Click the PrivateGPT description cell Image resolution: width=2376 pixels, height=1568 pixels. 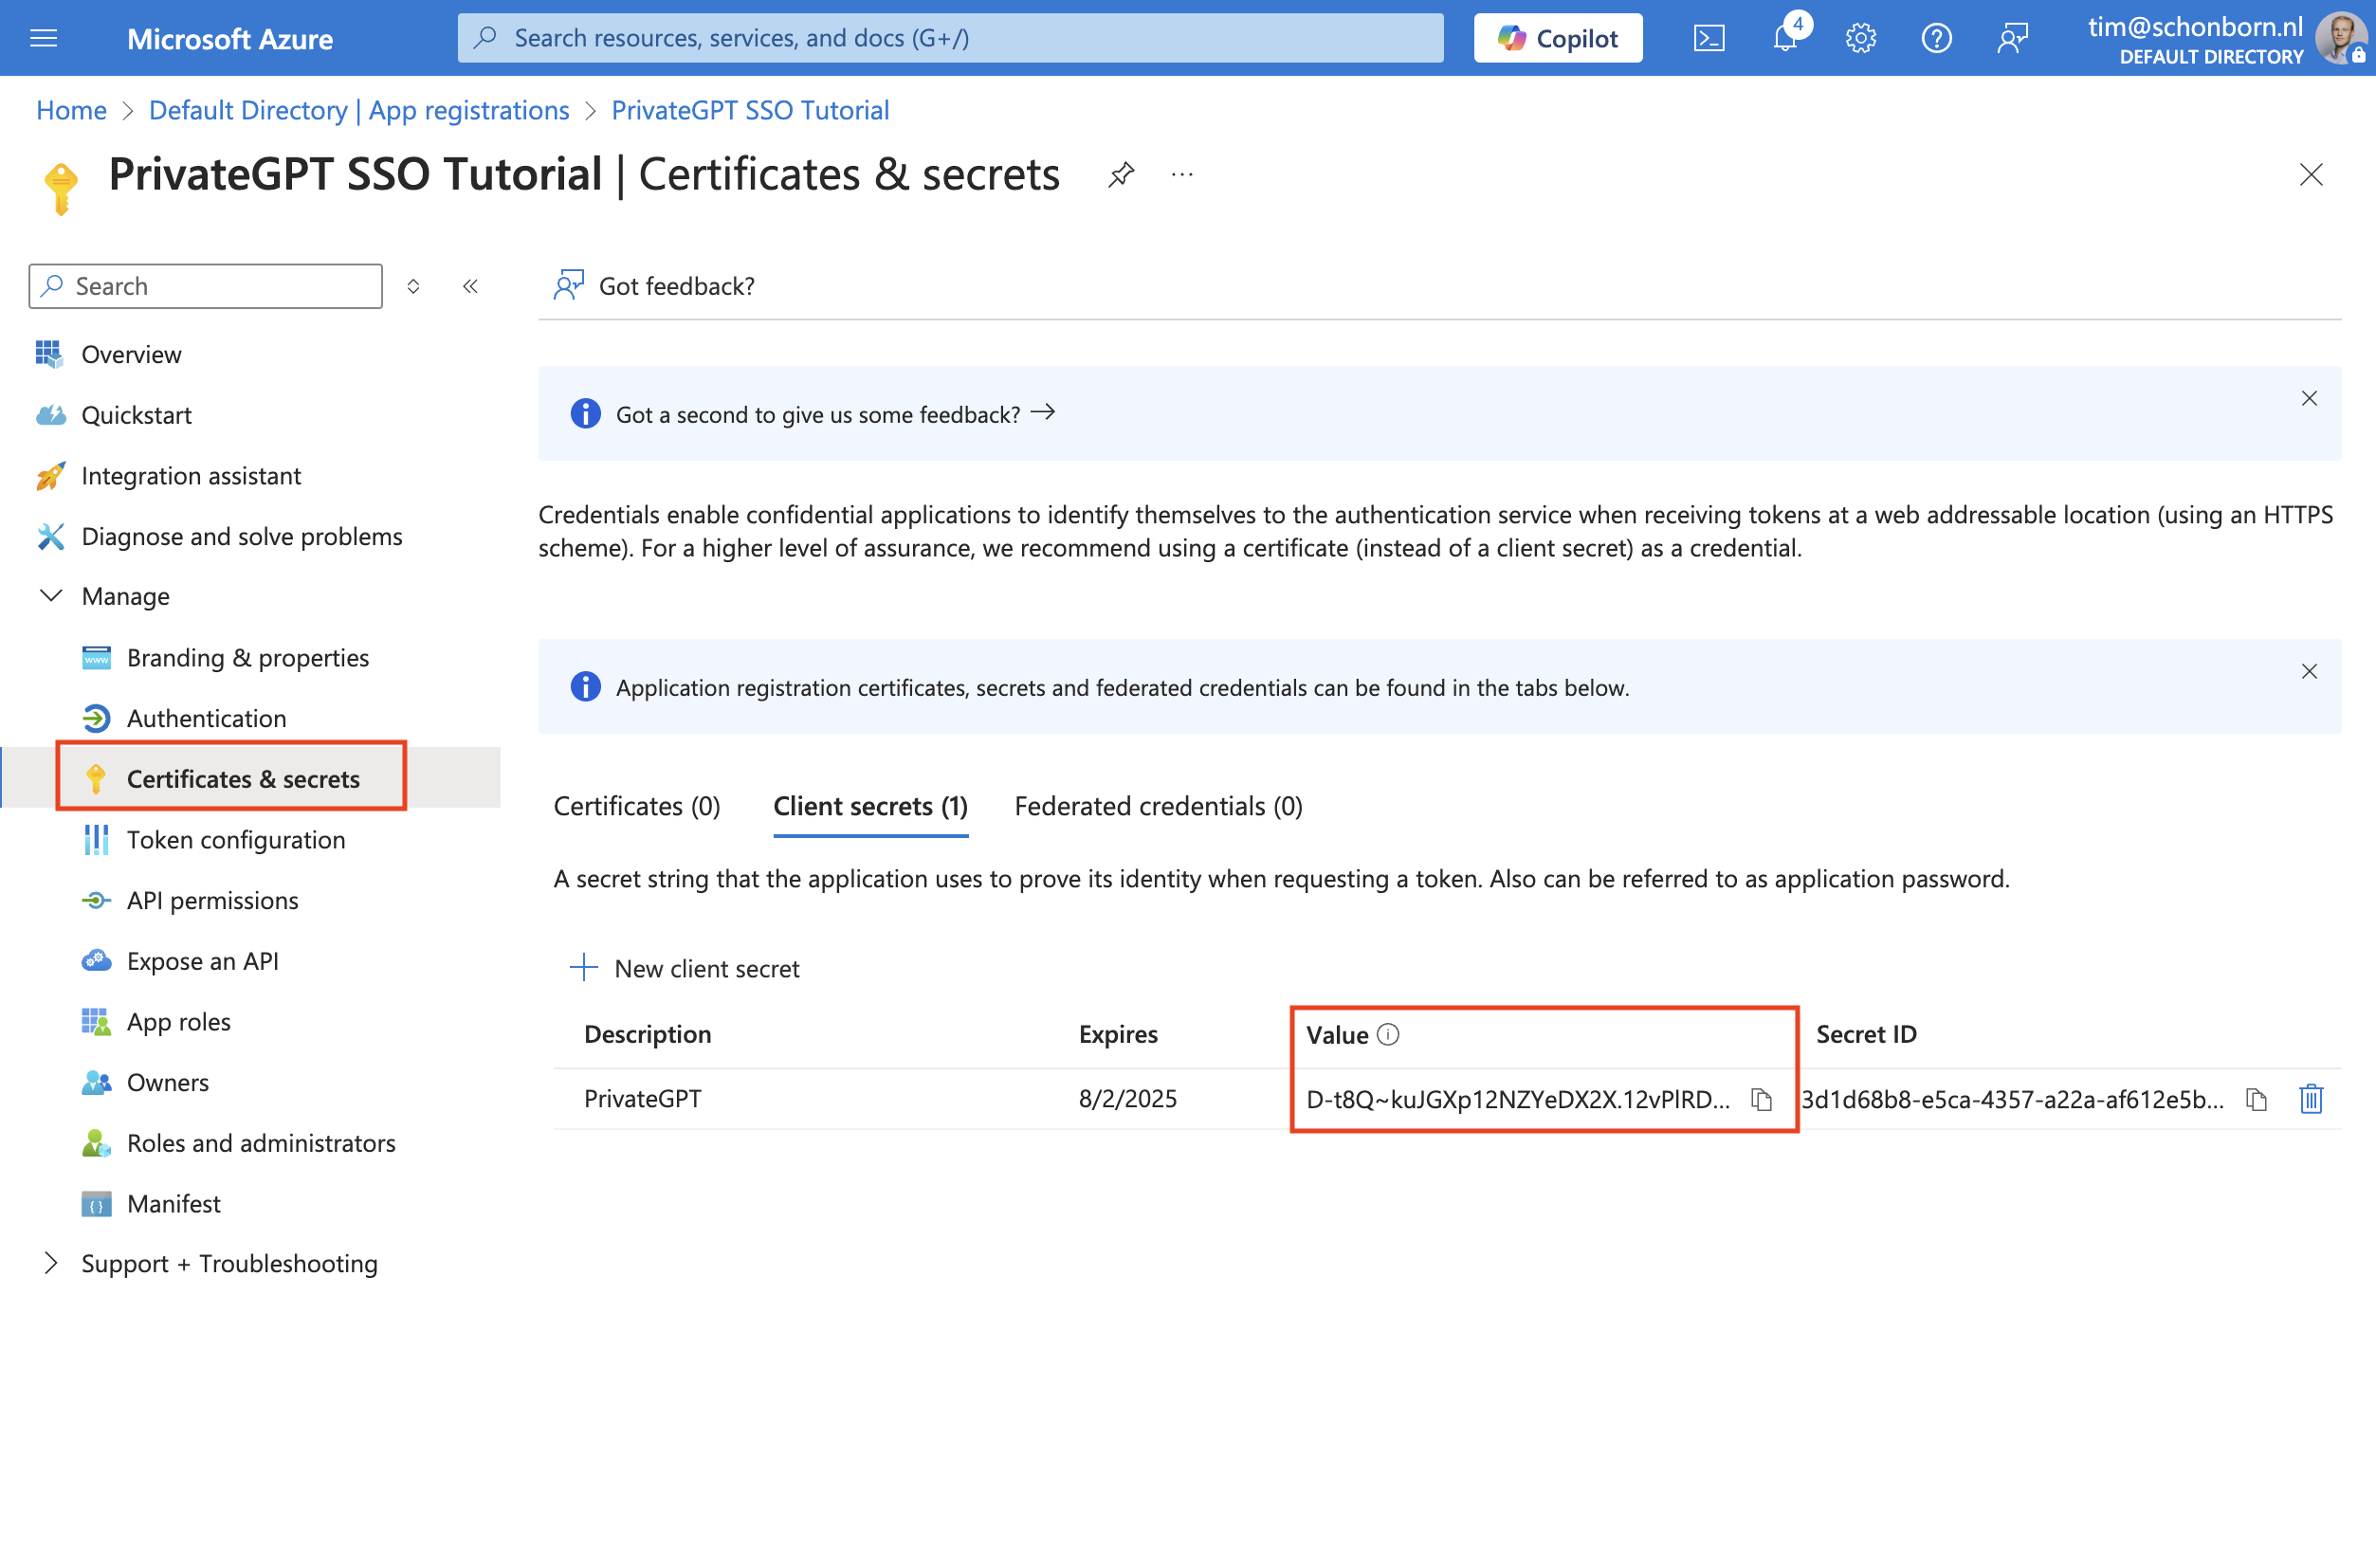[x=642, y=1098]
